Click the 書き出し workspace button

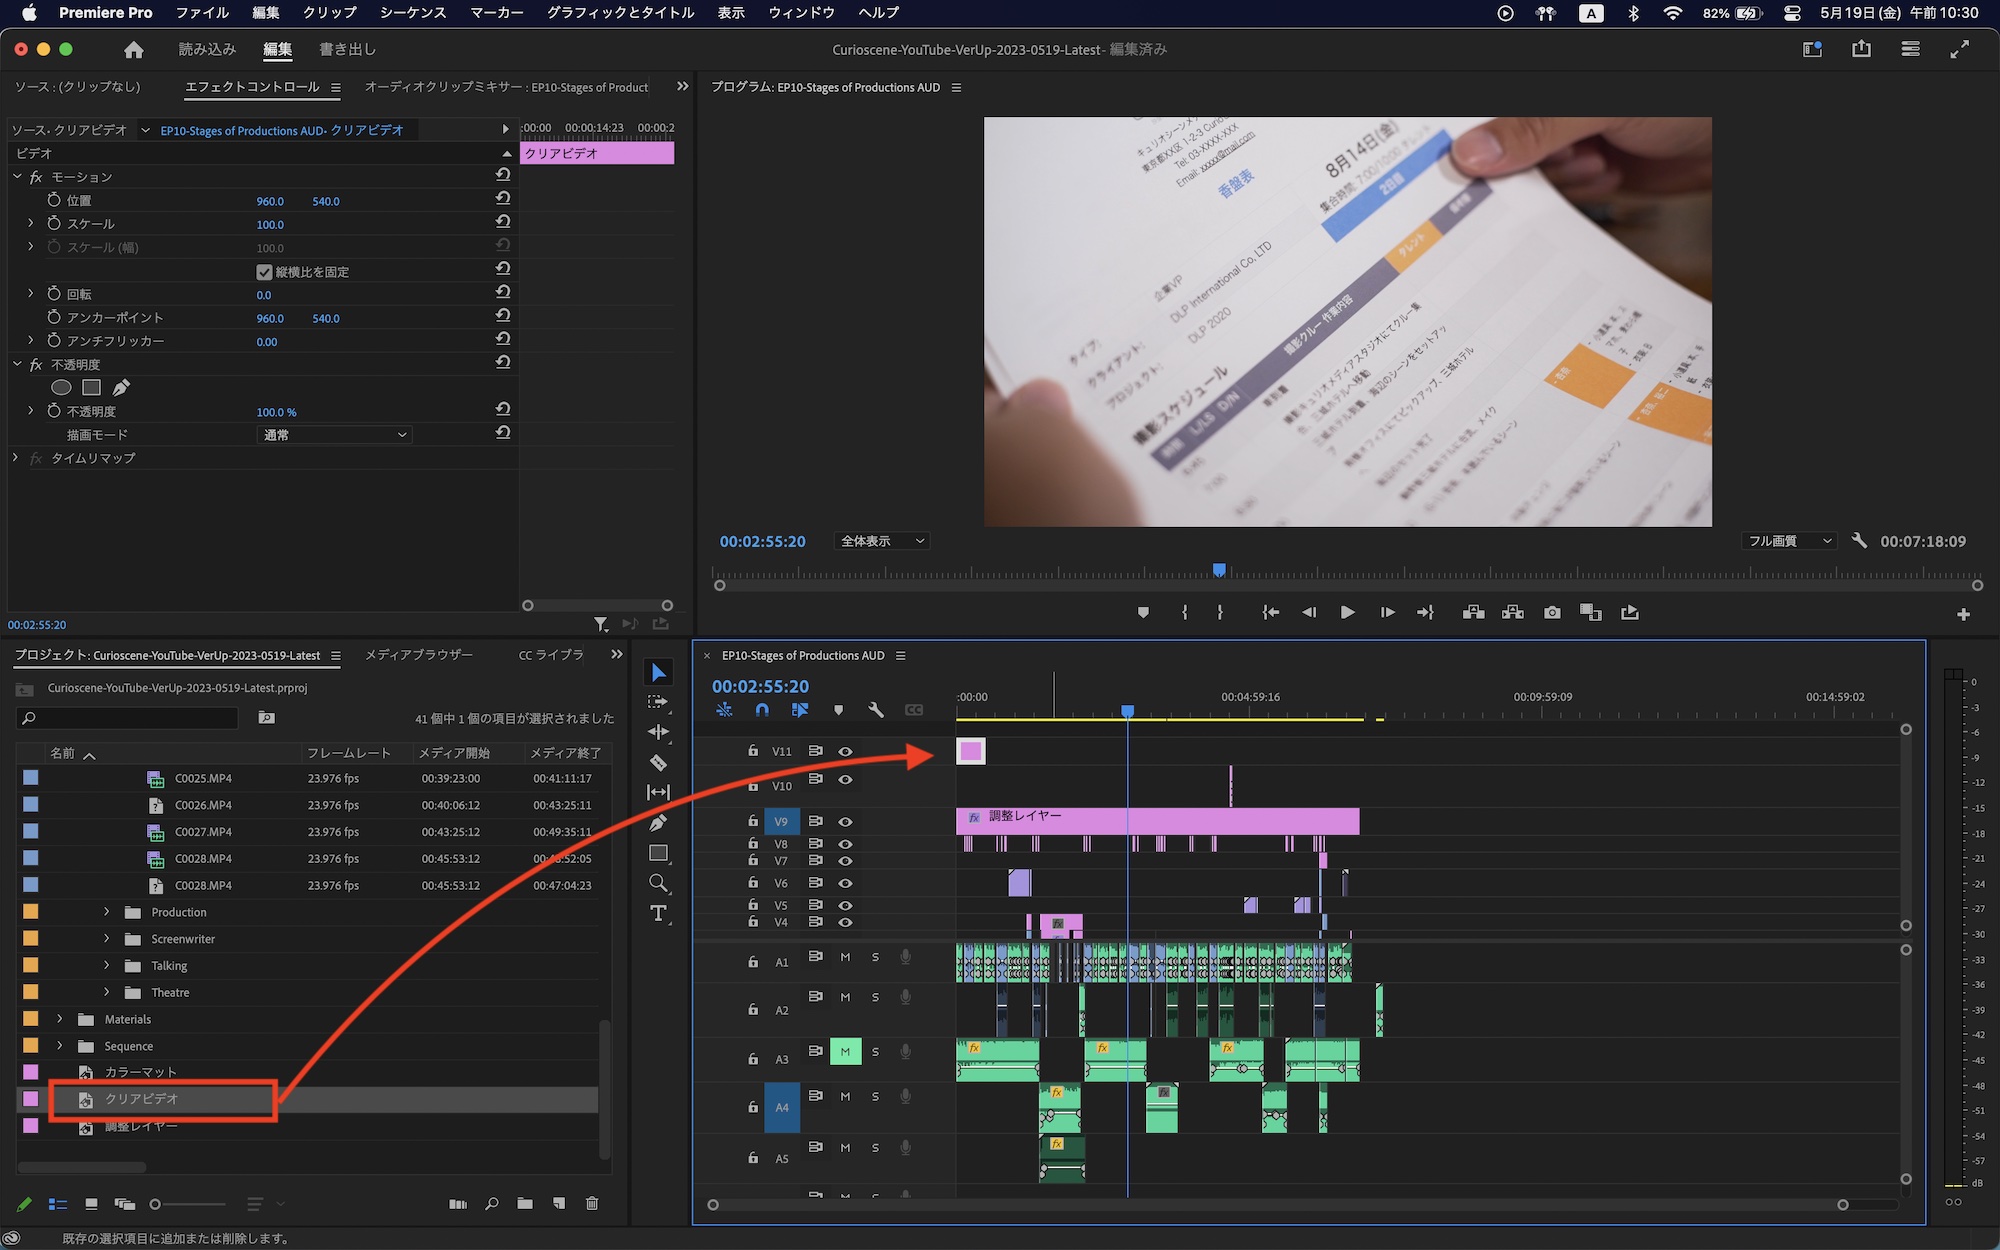click(x=347, y=49)
